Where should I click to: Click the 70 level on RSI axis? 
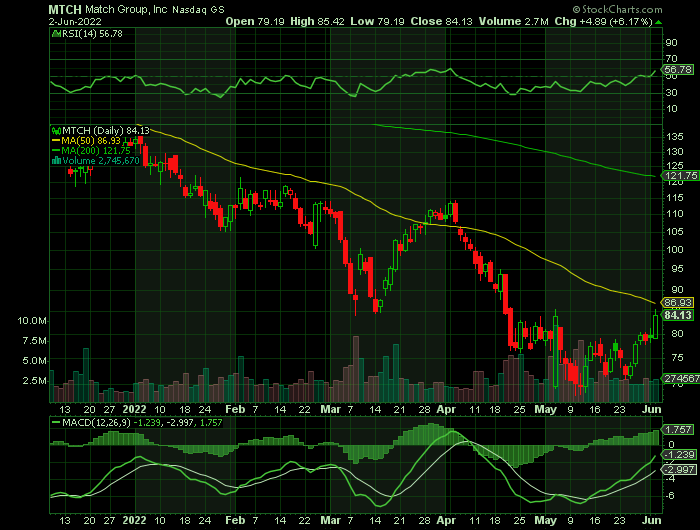671,58
